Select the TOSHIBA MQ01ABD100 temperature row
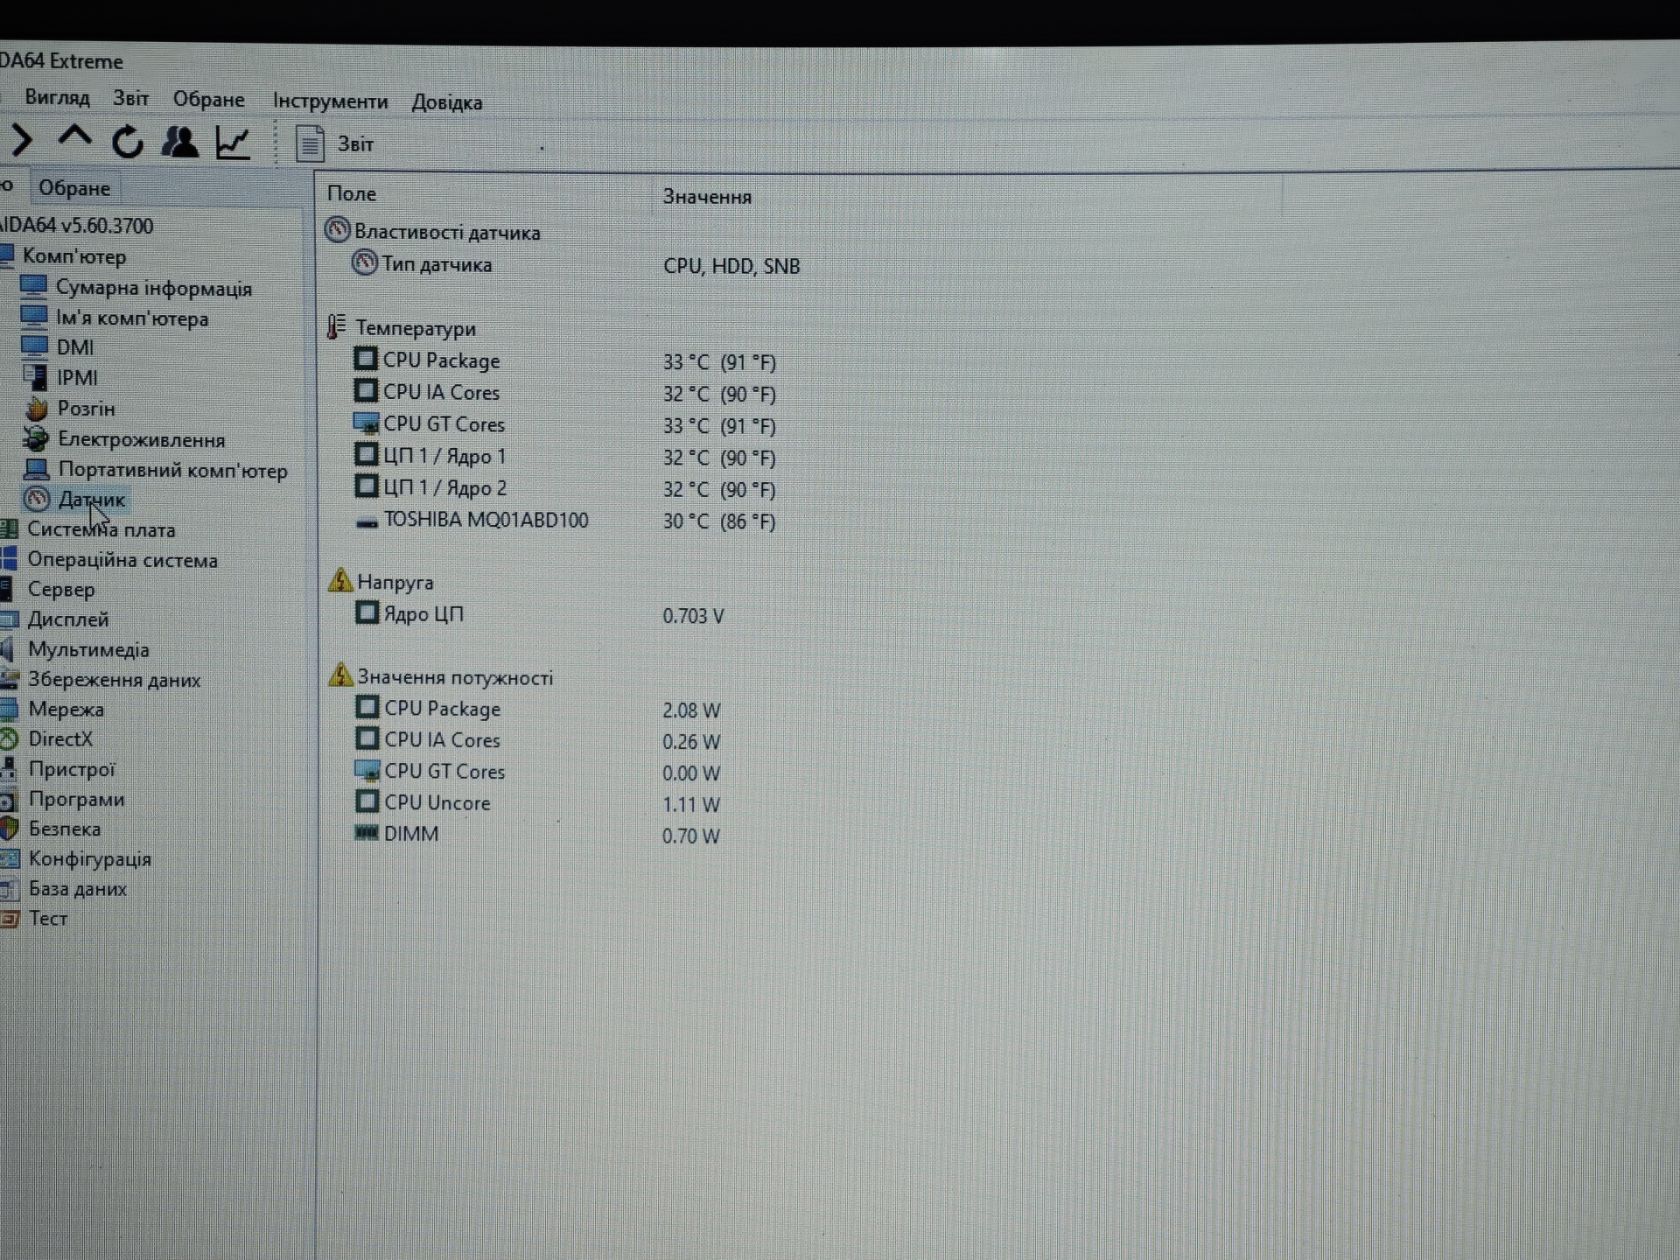 pos(566,521)
